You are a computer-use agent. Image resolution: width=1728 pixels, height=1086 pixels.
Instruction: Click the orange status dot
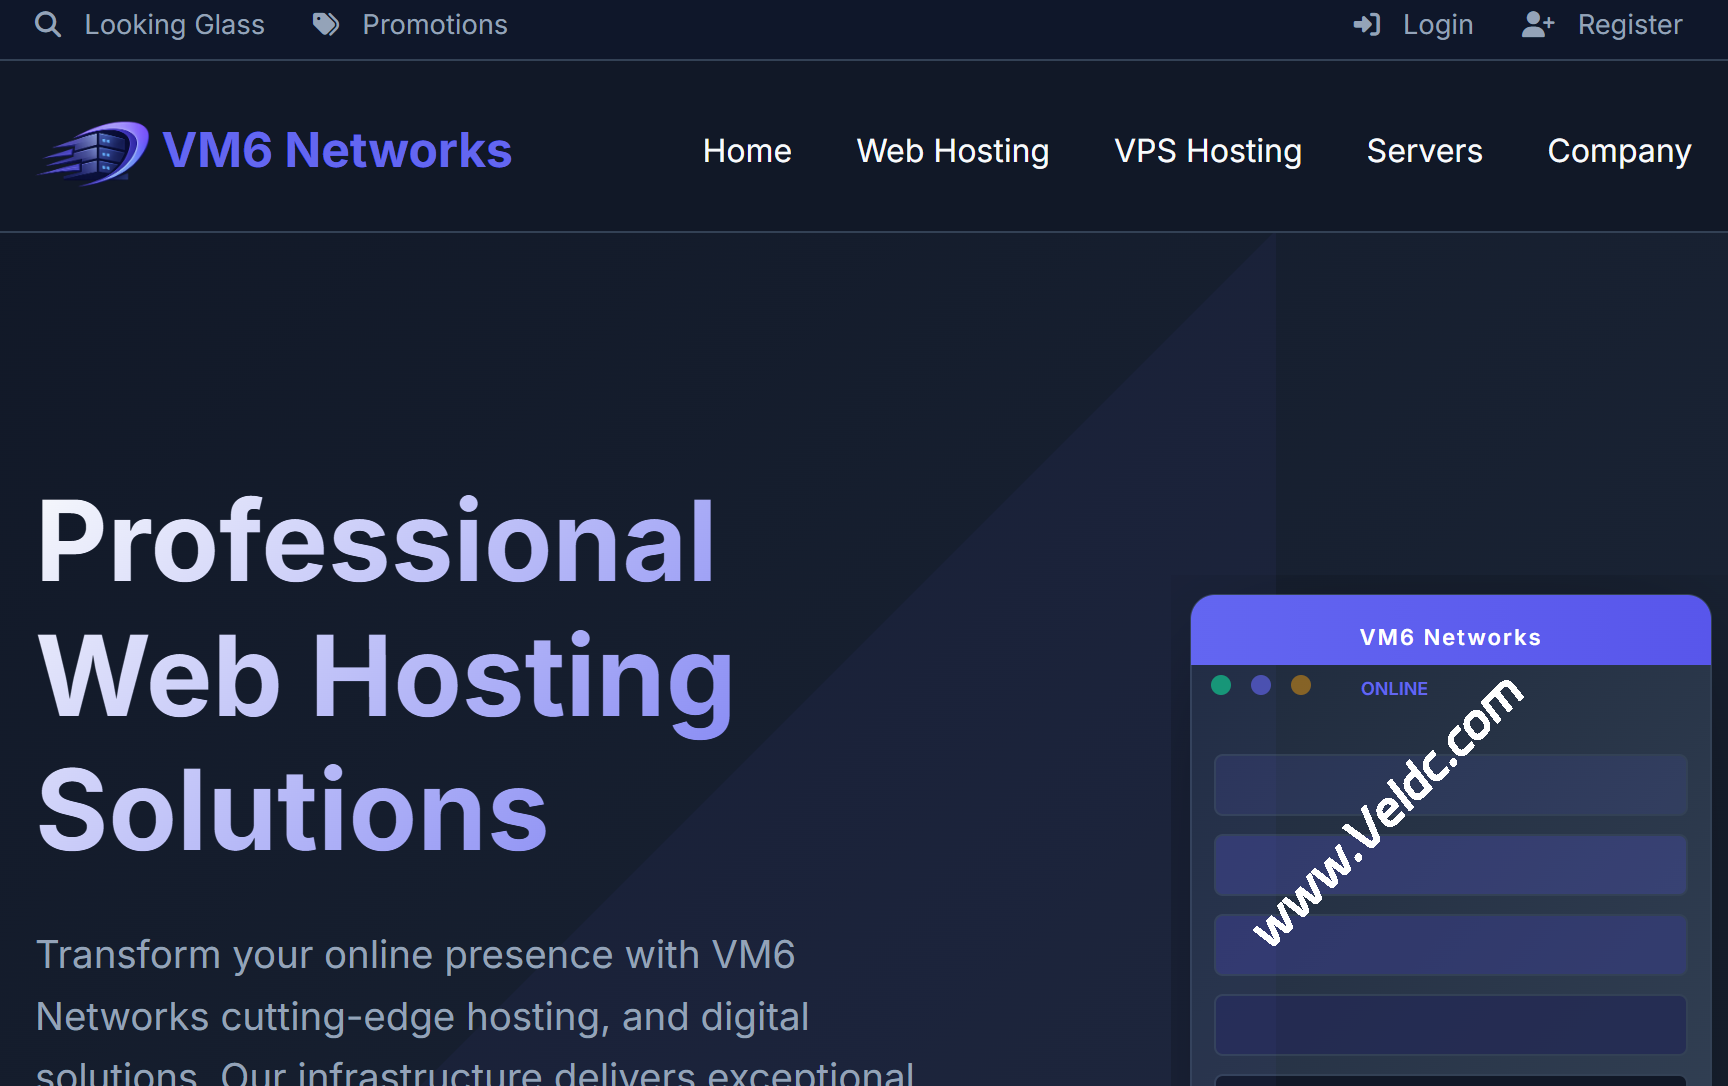(1301, 685)
